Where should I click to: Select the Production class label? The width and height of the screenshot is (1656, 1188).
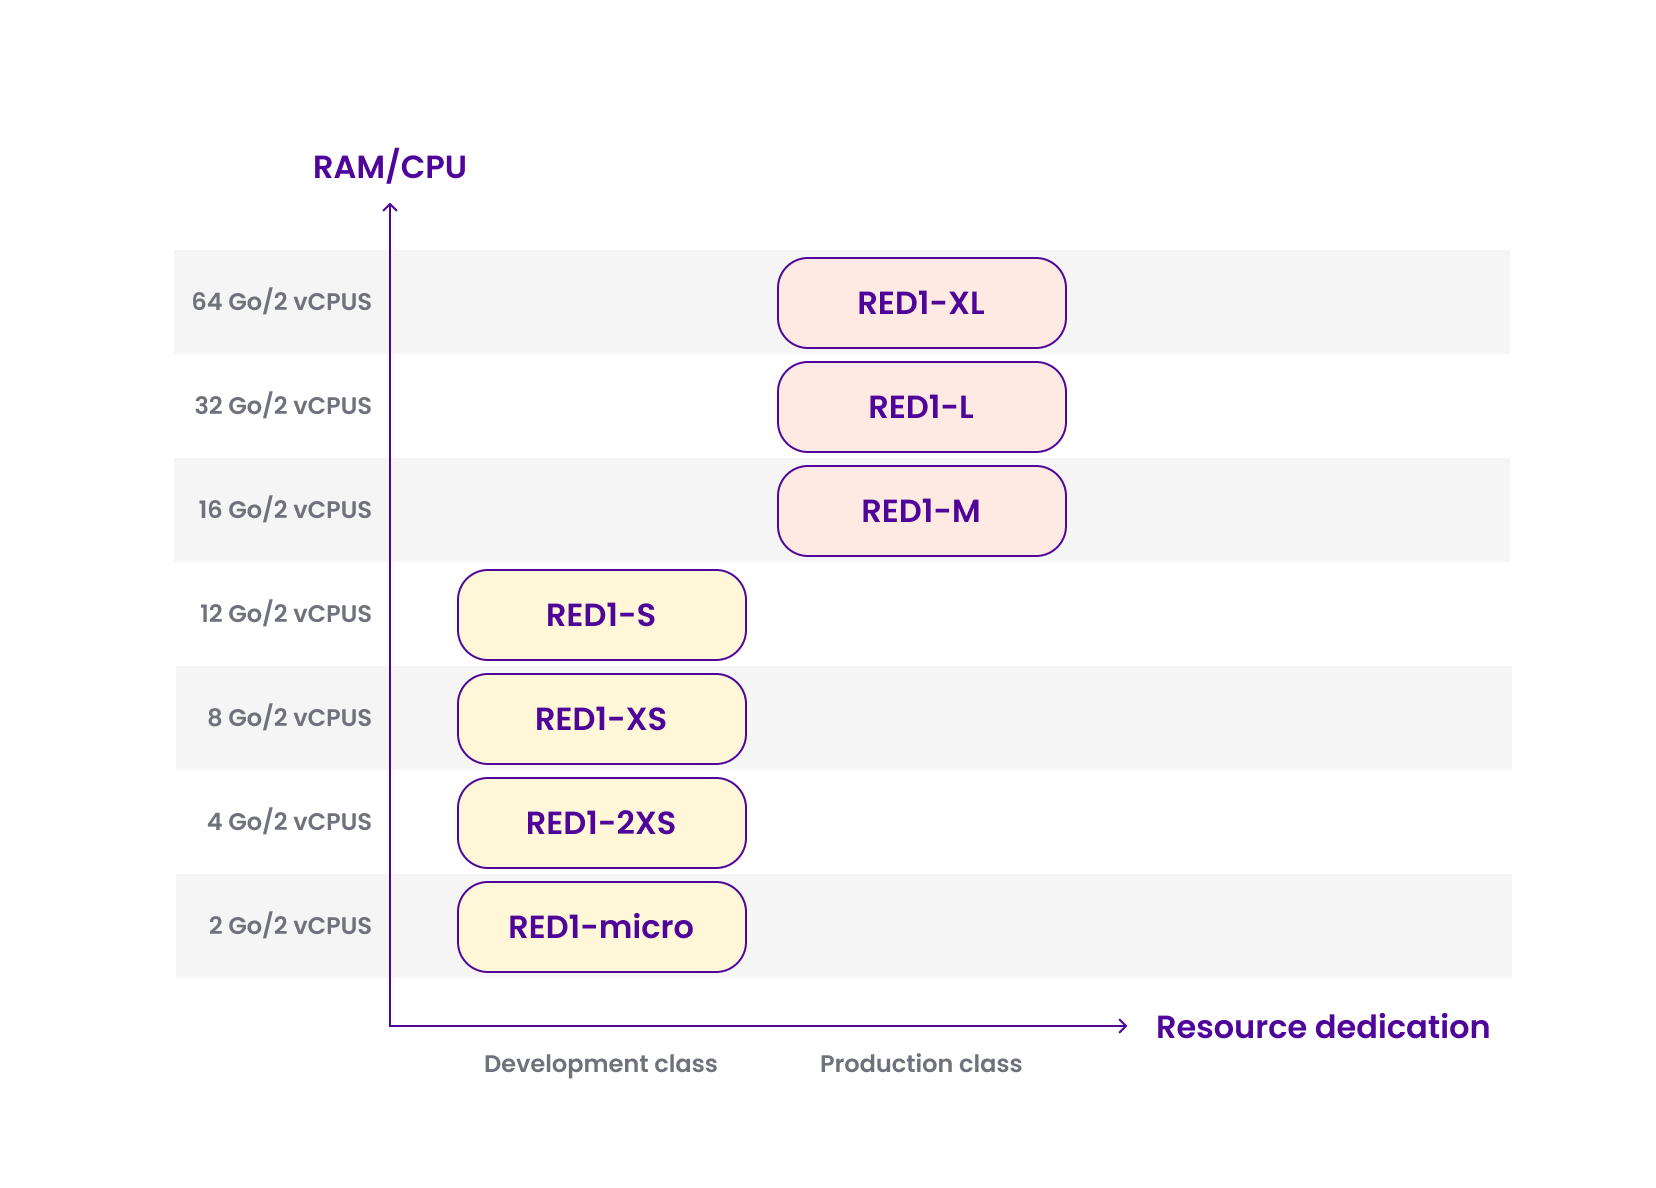(x=920, y=1064)
